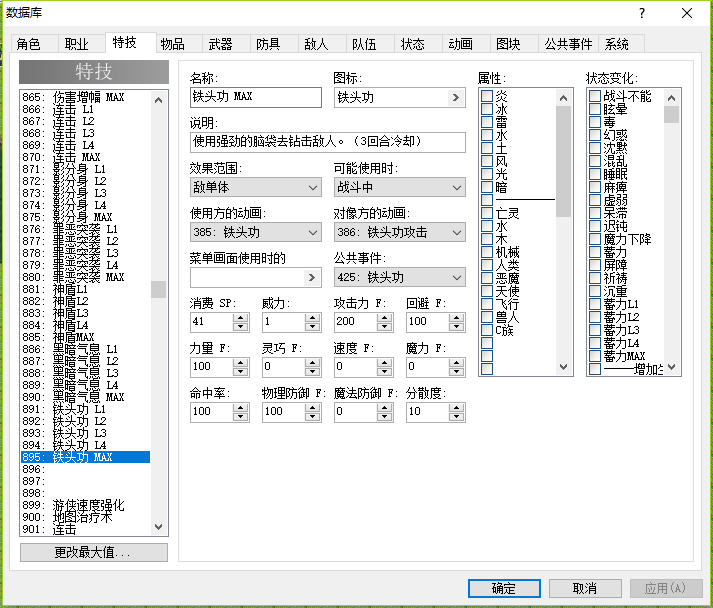
Task: Decrease 分散度 value with down arrow
Action: (457, 417)
